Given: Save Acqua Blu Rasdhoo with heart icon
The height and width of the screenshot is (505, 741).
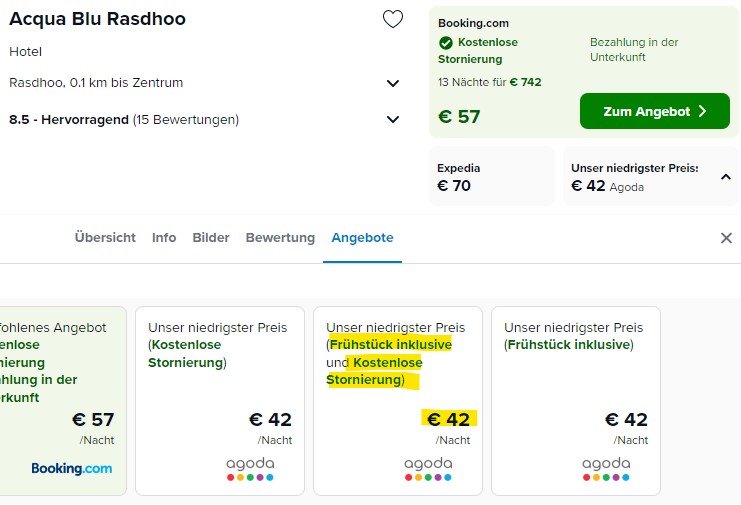Looking at the screenshot, I should [393, 19].
